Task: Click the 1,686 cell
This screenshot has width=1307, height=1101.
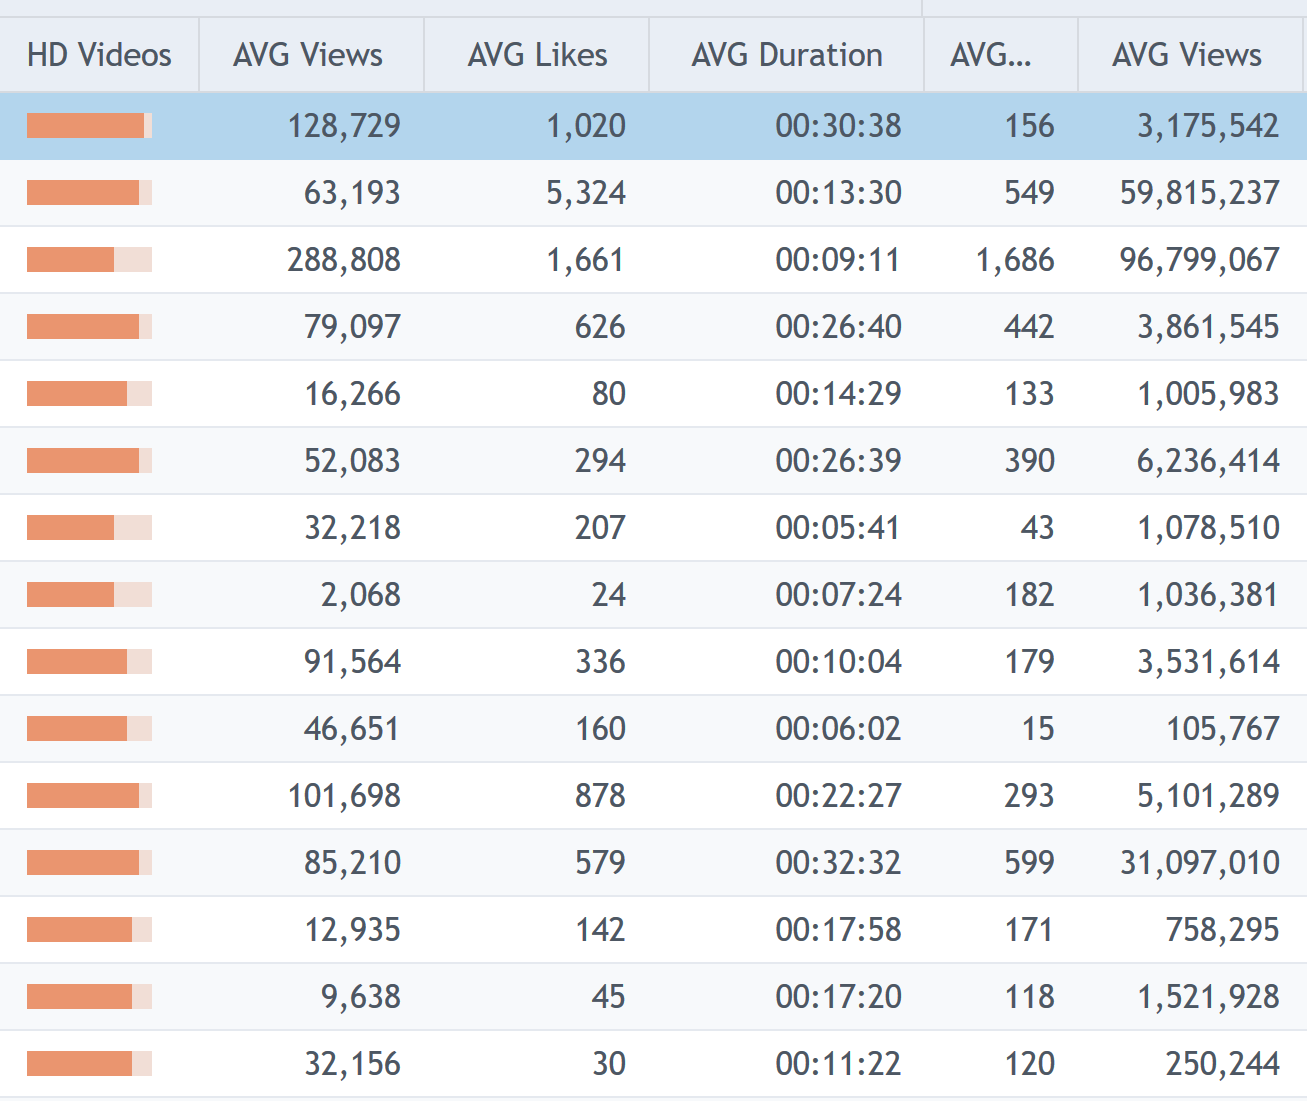Action: pos(1015,260)
